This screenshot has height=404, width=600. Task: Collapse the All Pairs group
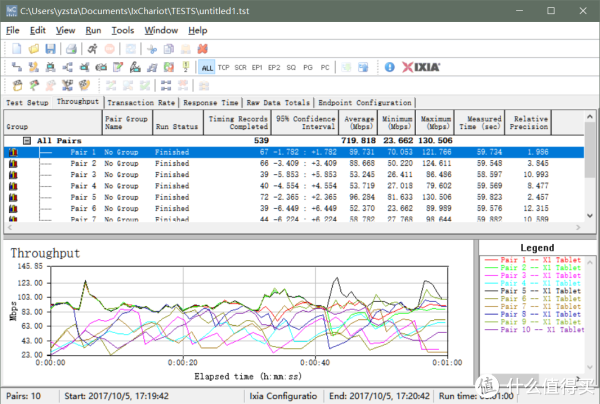click(x=27, y=141)
